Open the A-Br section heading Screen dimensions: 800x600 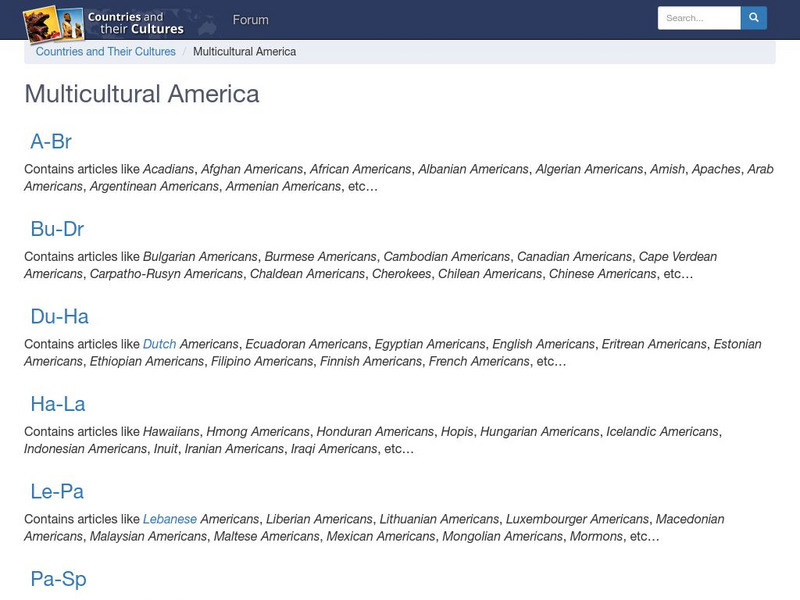coord(51,141)
